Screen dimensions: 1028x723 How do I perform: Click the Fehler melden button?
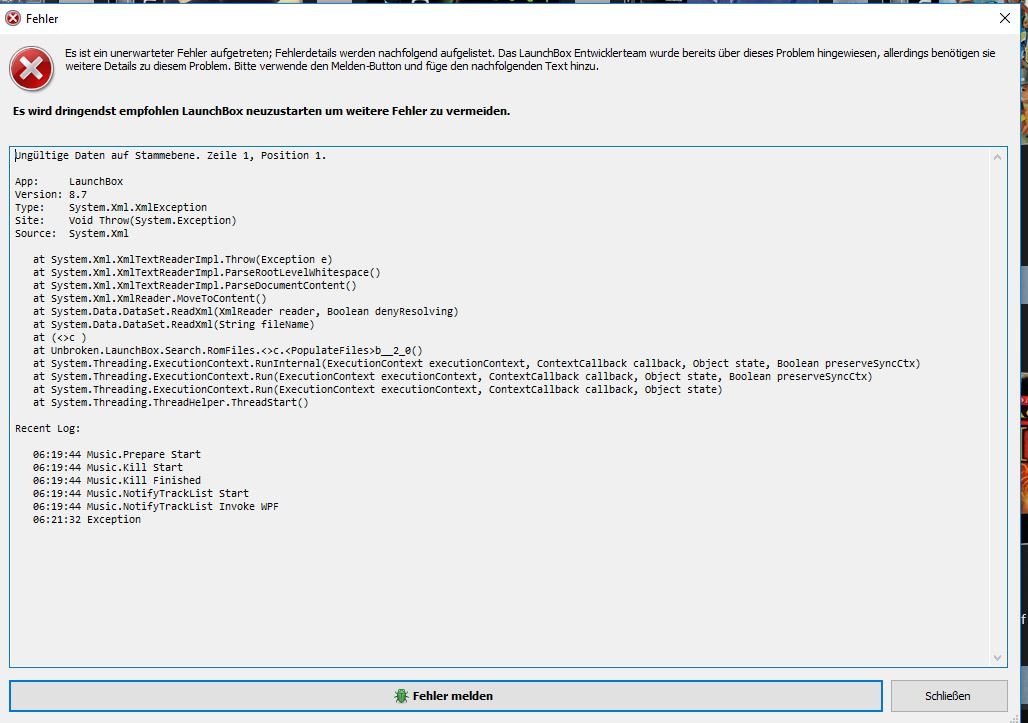[446, 695]
